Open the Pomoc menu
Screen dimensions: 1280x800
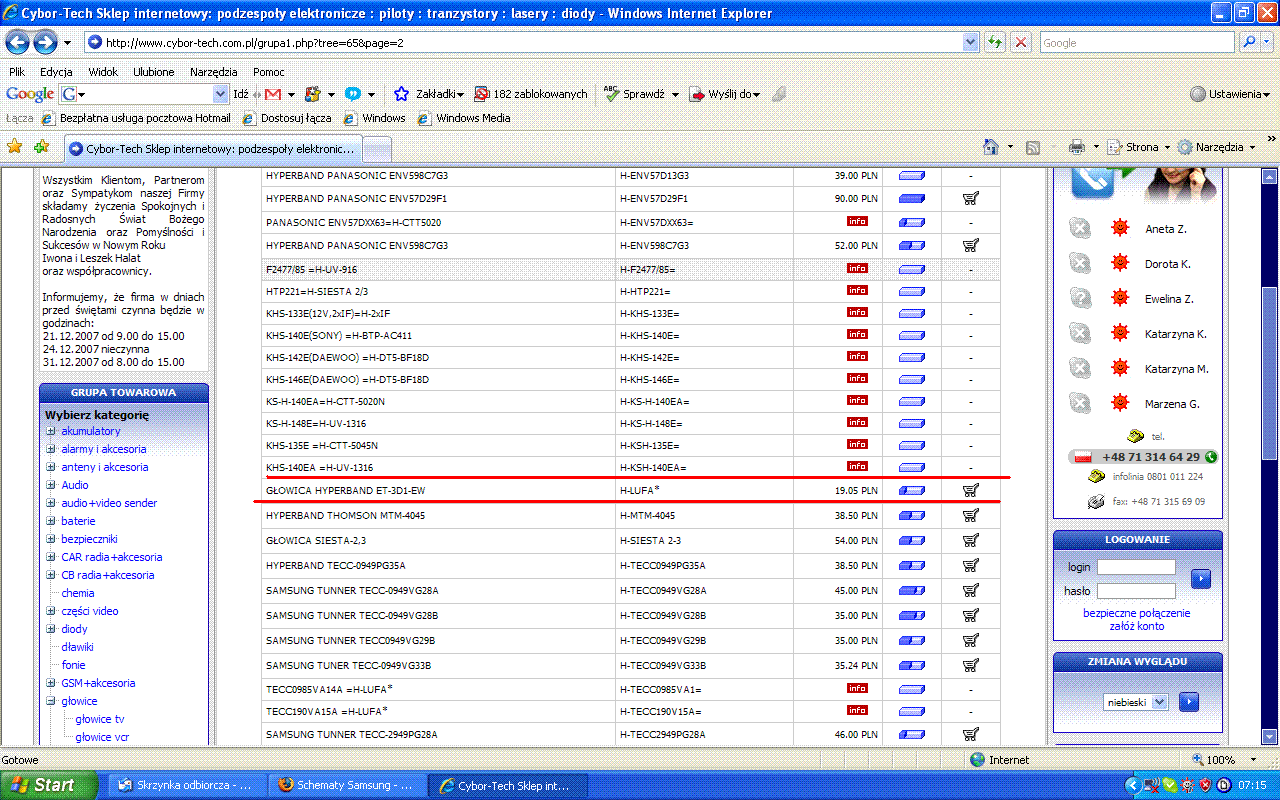(x=269, y=72)
